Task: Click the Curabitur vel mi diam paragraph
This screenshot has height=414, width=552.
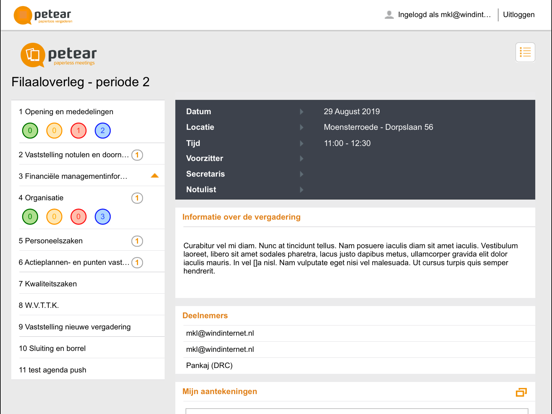Action: point(351,258)
